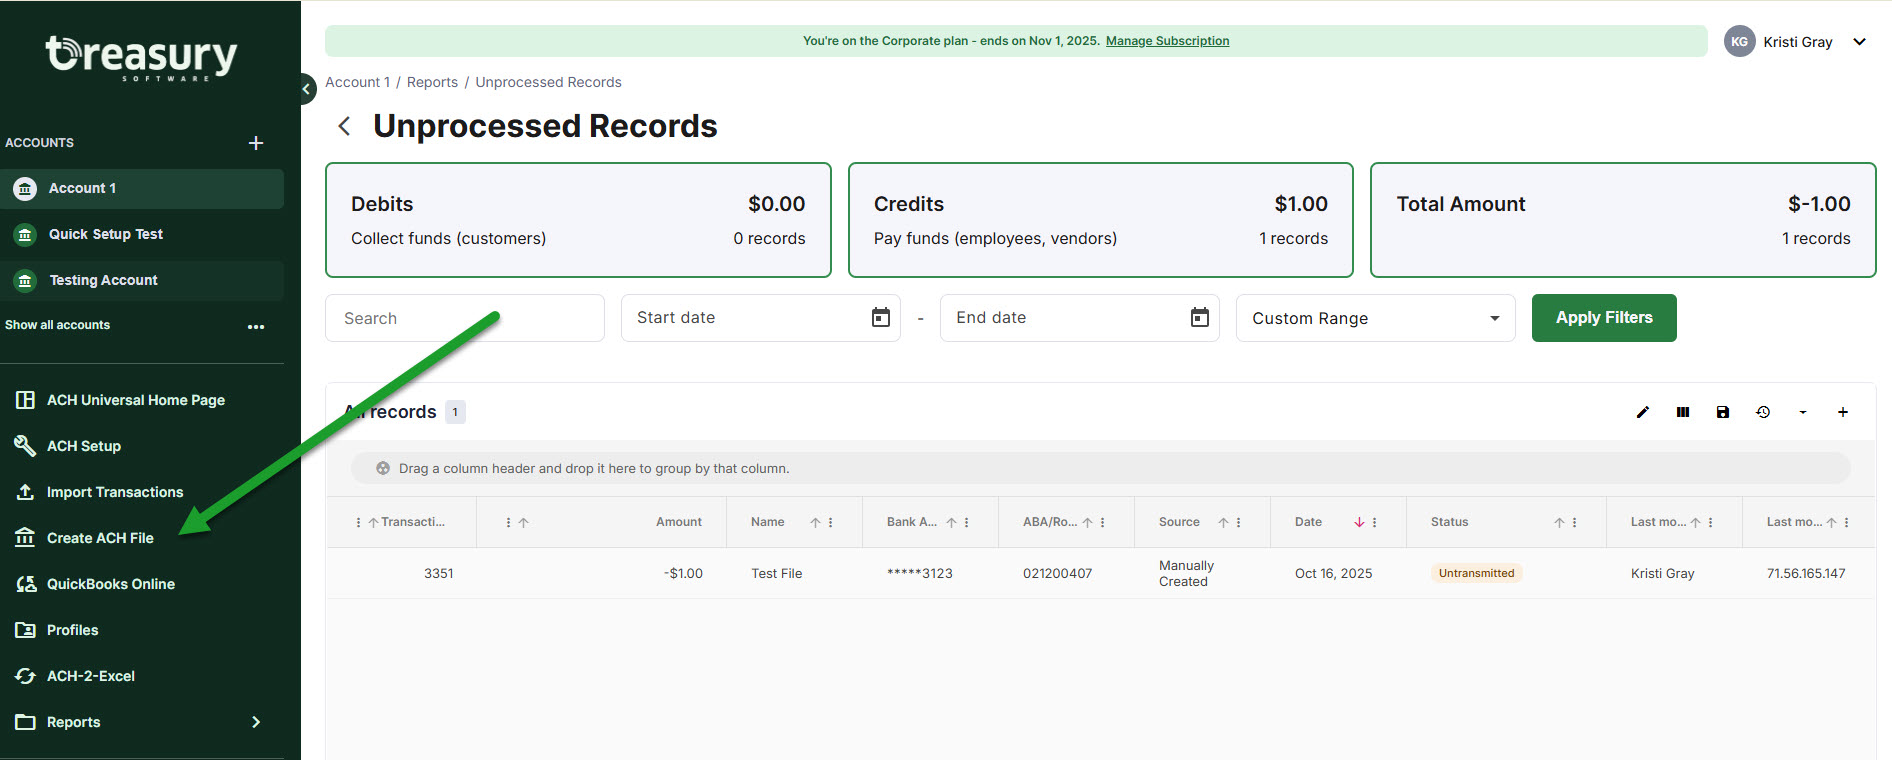
Task: Open the Start date calendar picker
Action: tap(881, 318)
